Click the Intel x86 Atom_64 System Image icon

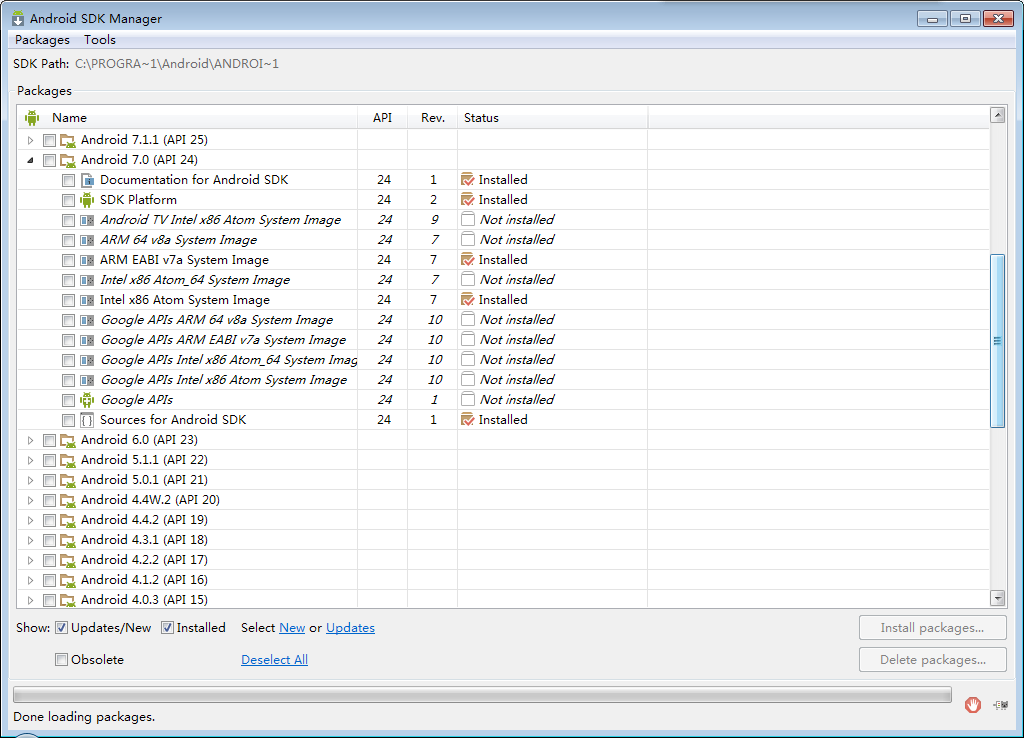[87, 281]
